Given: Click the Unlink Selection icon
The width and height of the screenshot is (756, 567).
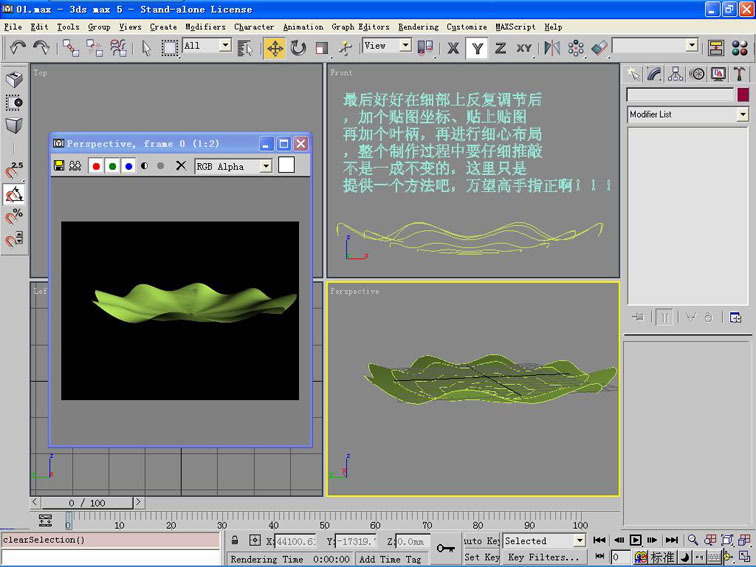Looking at the screenshot, I should coord(94,48).
